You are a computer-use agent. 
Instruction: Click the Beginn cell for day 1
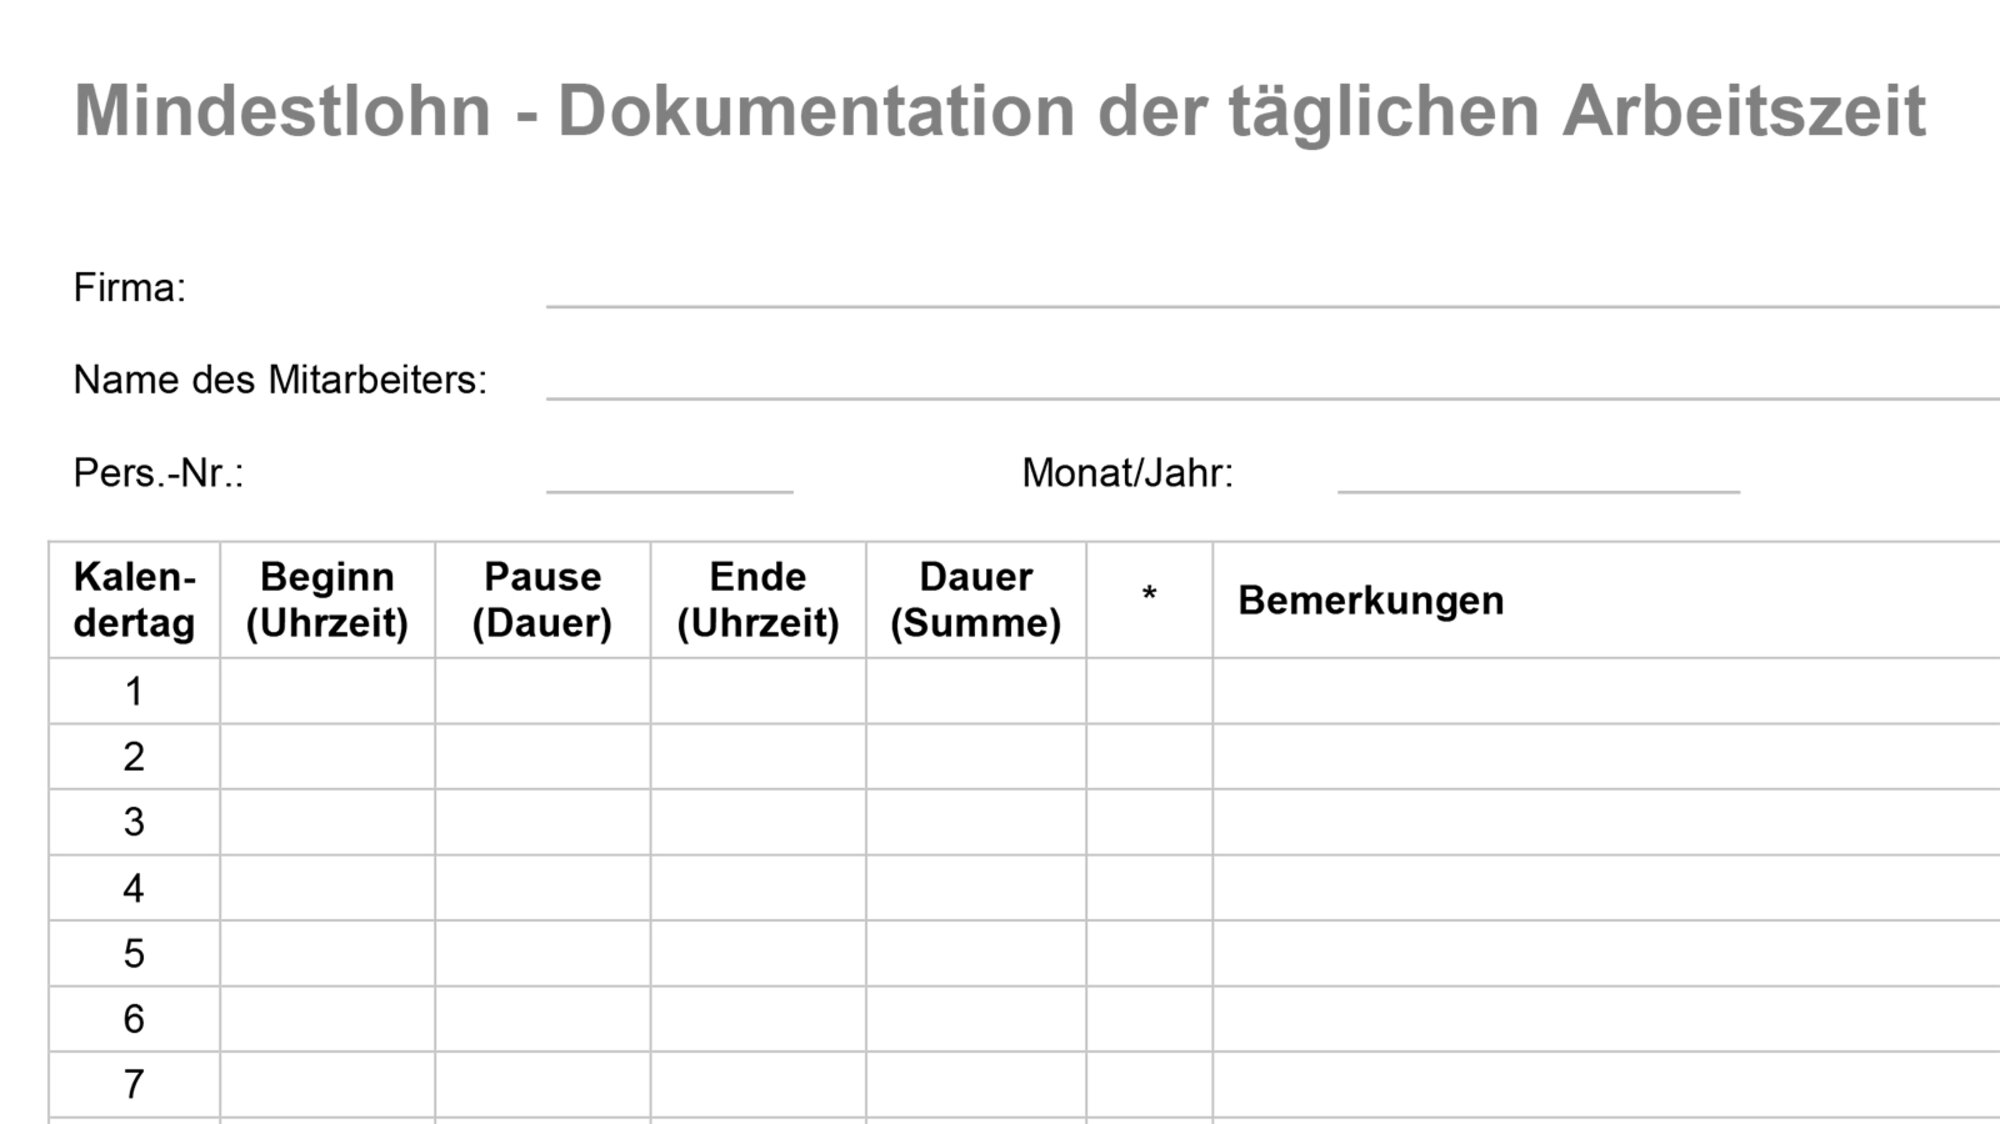click(327, 691)
